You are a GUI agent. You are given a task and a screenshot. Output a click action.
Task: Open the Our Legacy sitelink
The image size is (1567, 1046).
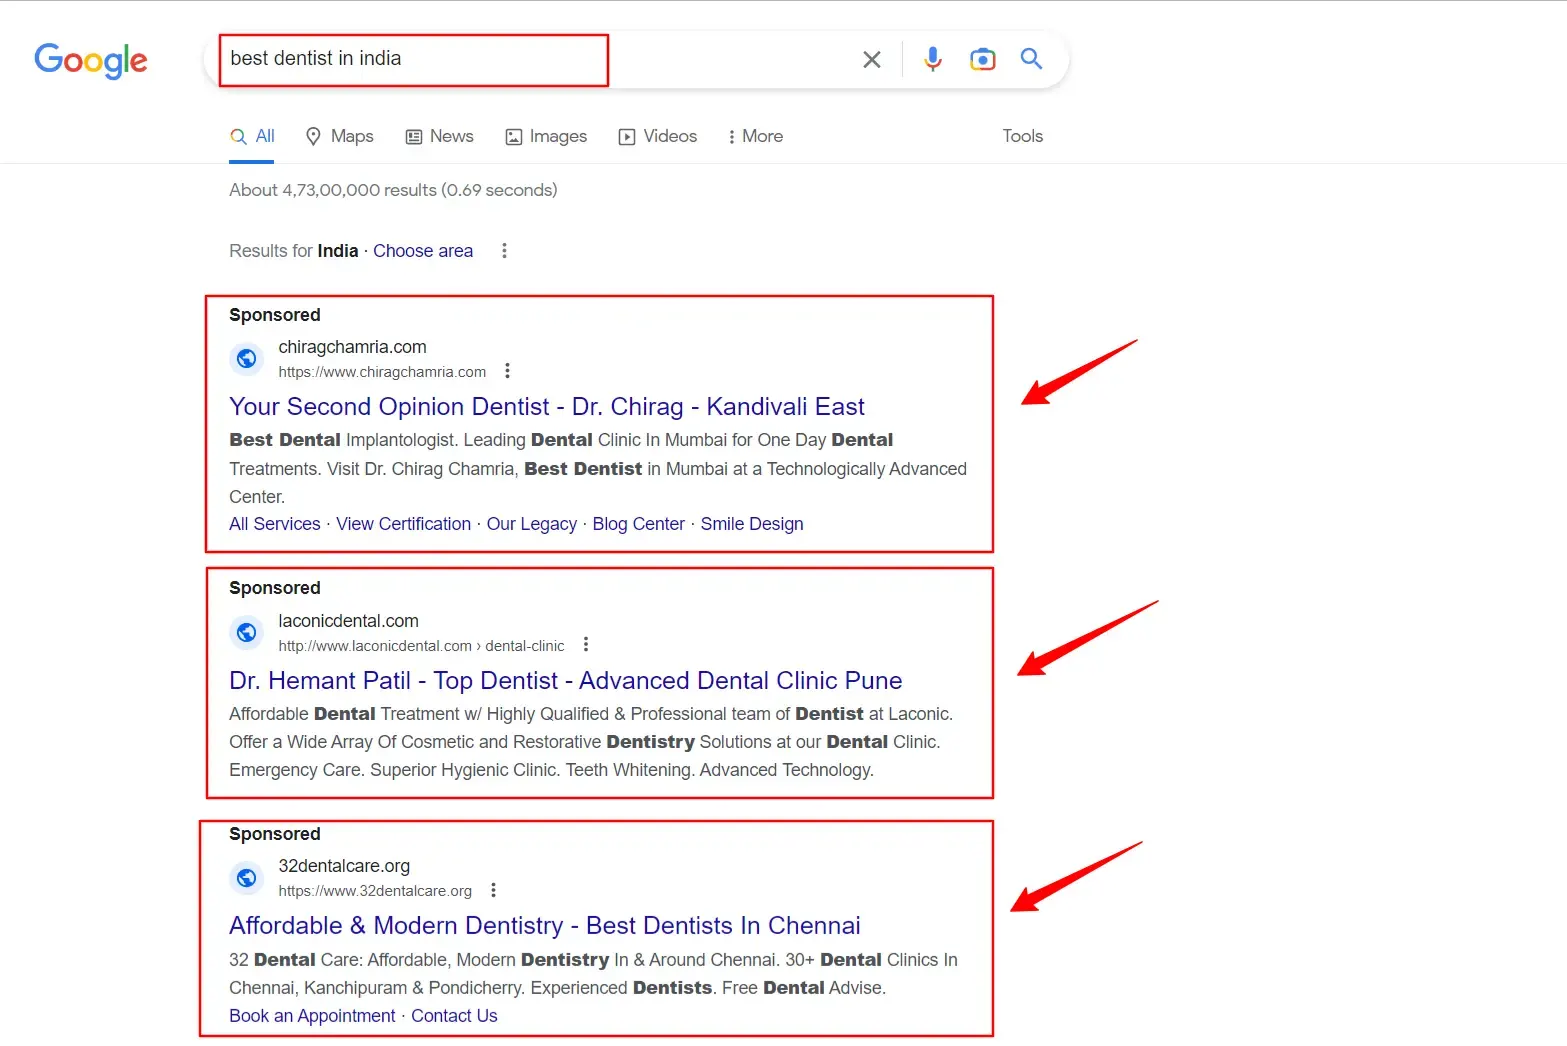532,524
